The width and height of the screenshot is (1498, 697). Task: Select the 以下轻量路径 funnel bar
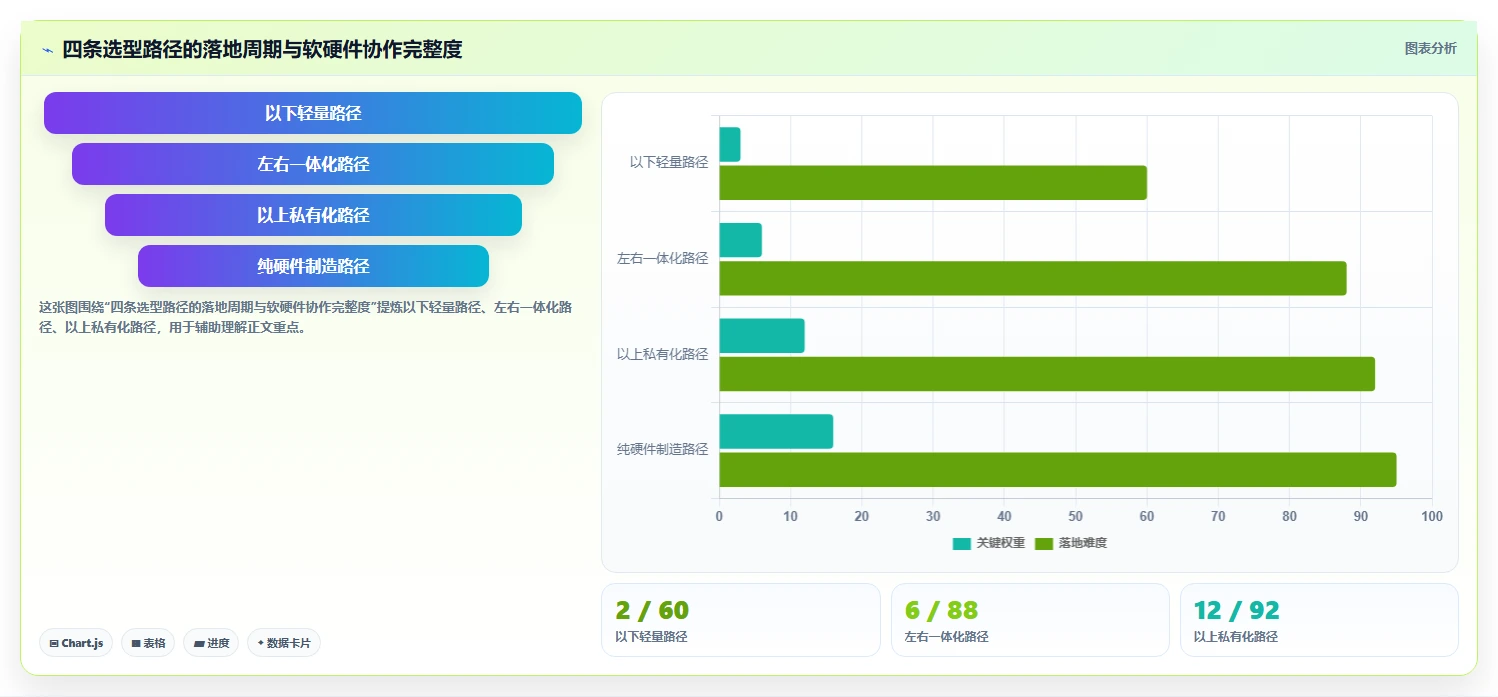[313, 113]
